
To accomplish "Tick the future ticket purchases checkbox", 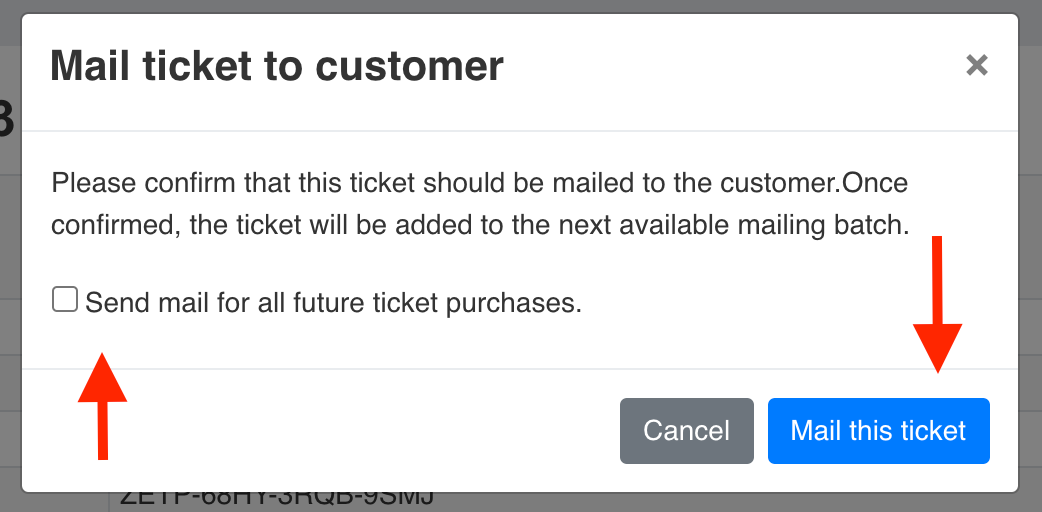I will click(65, 300).
